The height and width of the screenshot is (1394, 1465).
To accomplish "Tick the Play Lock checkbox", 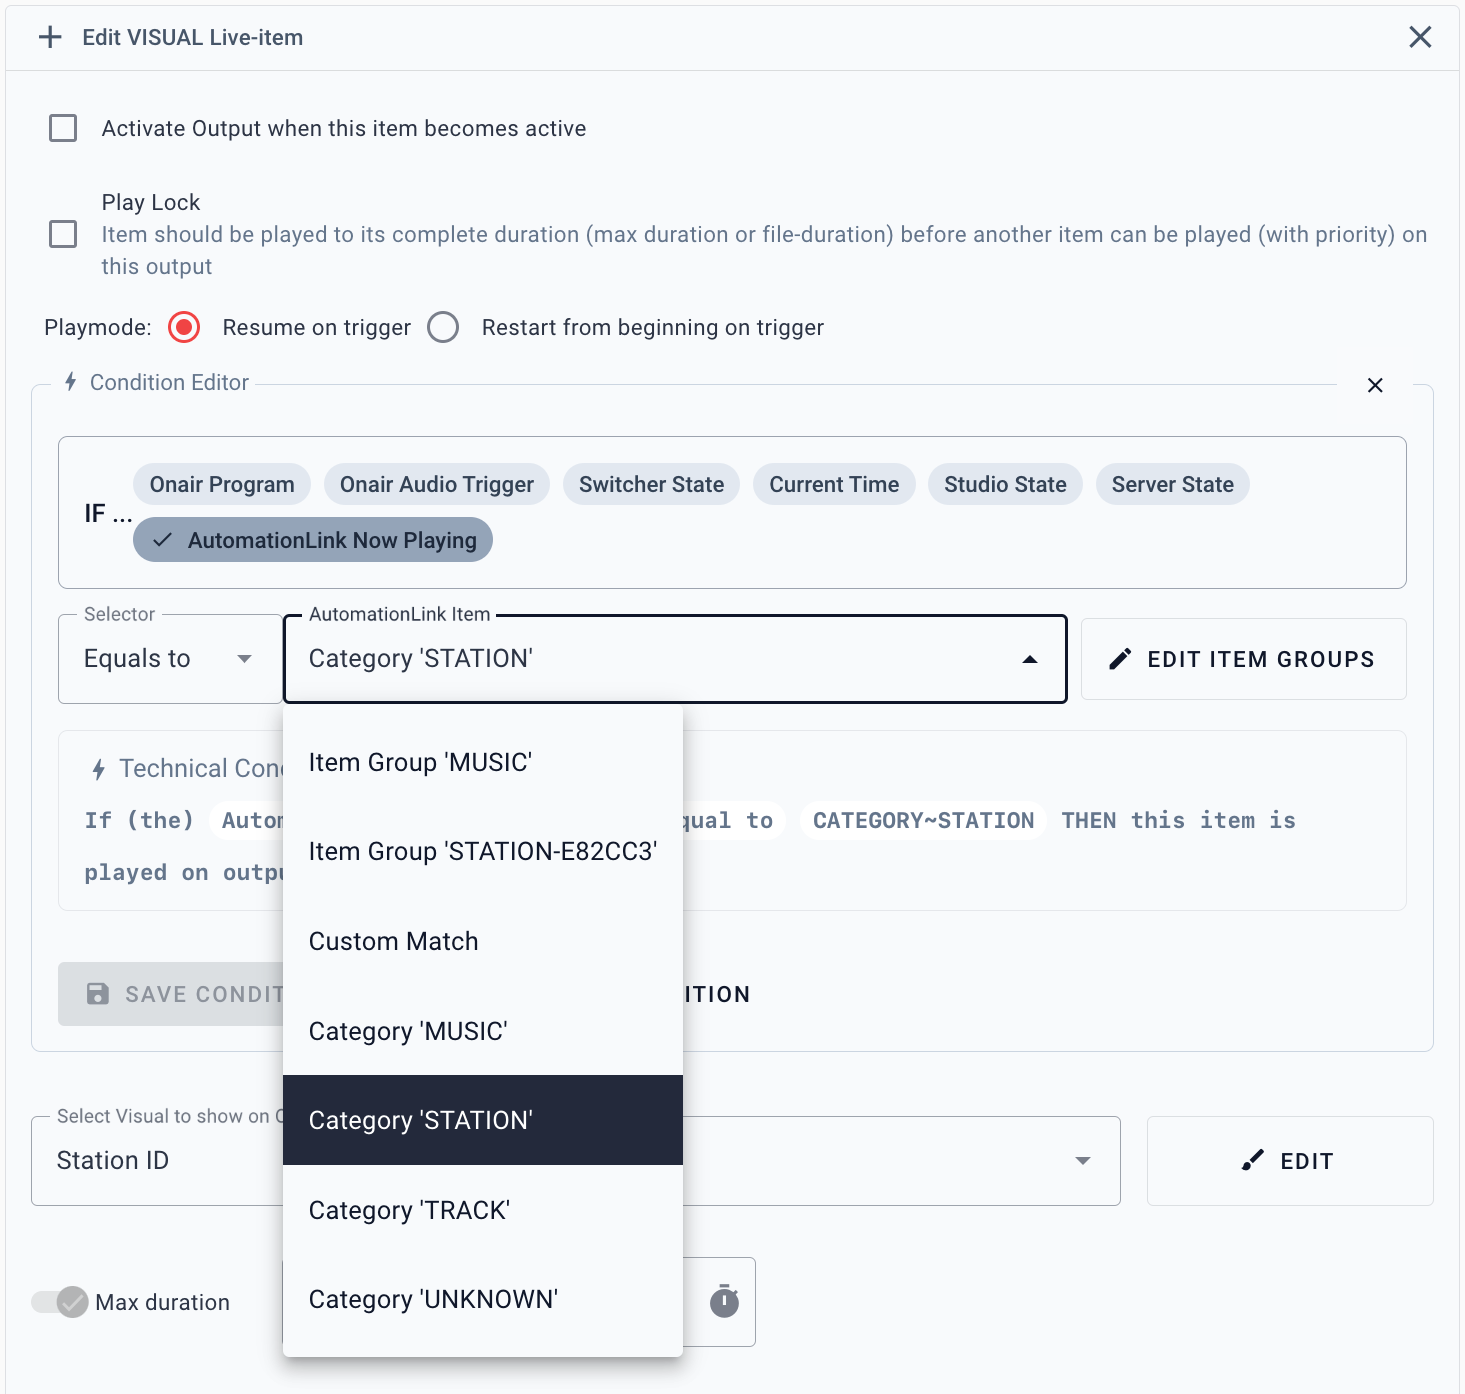I will [x=63, y=234].
